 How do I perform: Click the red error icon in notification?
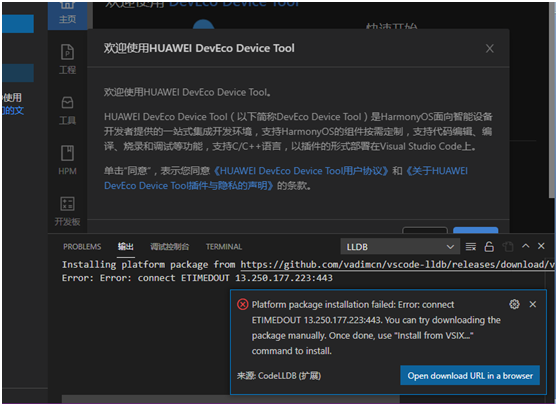[243, 305]
